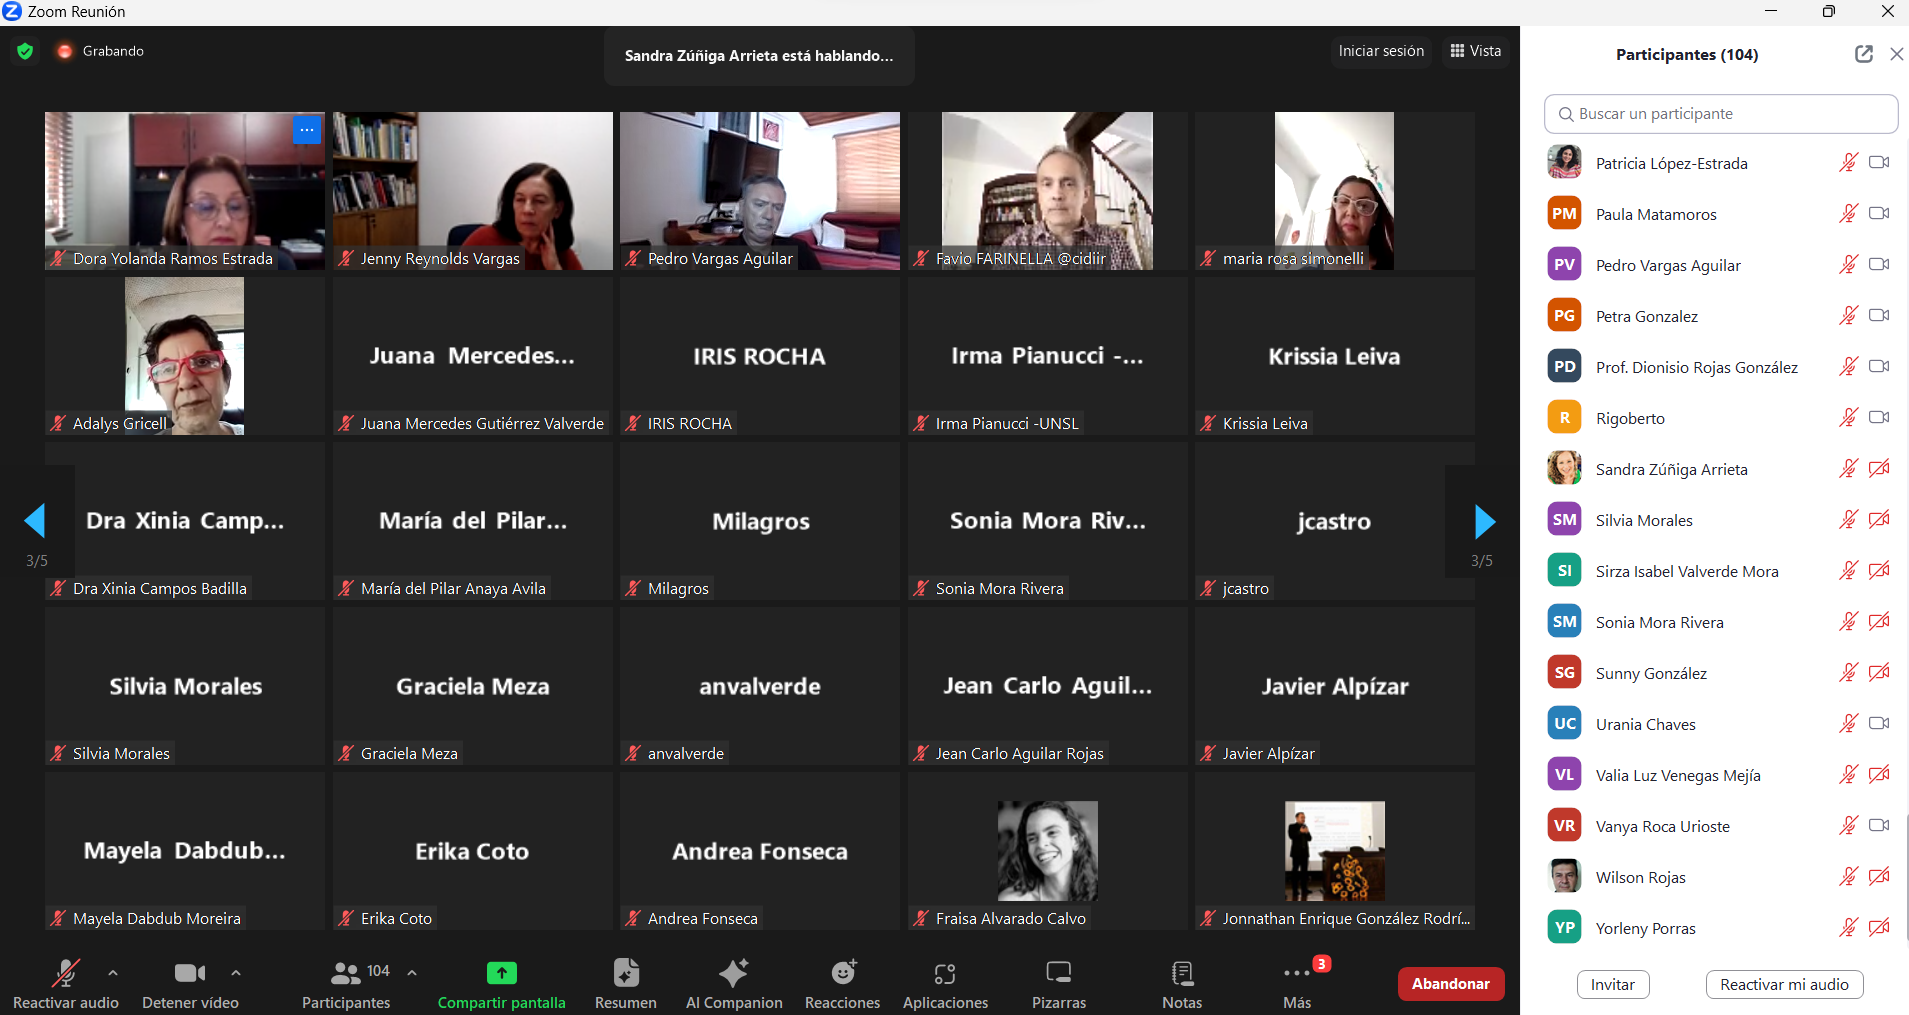Screen dimensions: 1909x1015
Task: Click the Krissia Leiva participant tile
Action: 1334,356
